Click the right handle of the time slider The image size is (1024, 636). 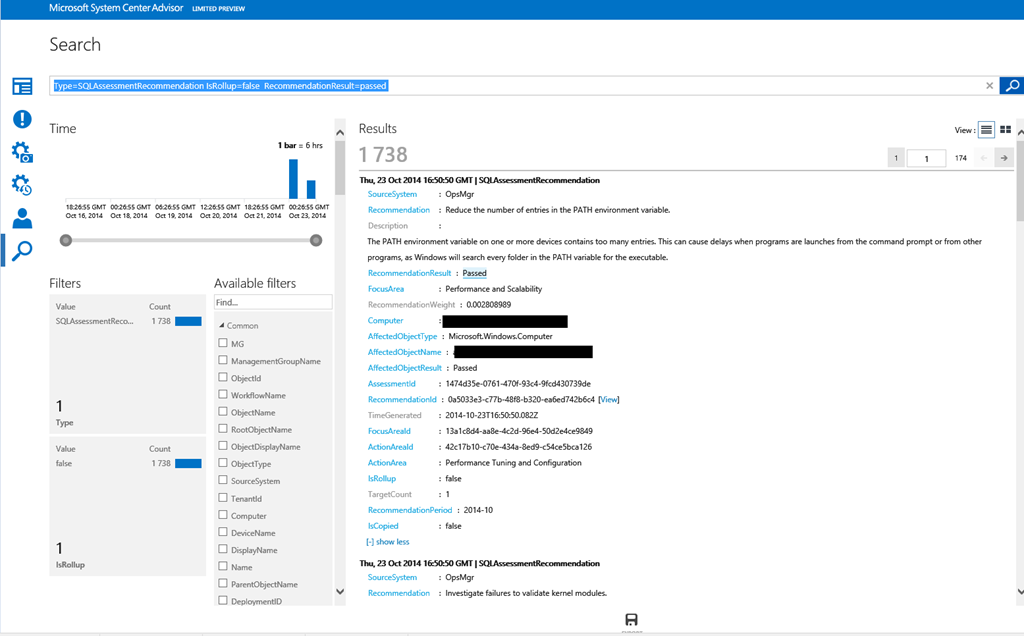coord(316,240)
